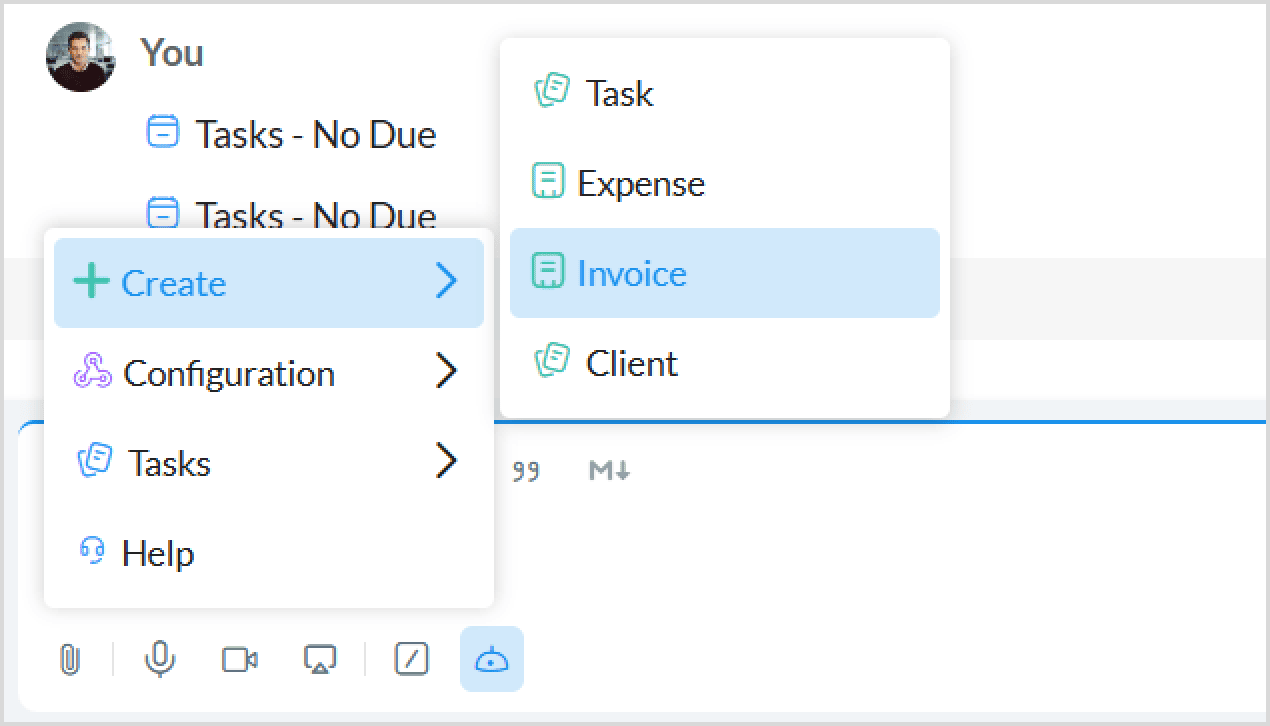The height and width of the screenshot is (726, 1270).
Task: Open the Help menu item
Action: tap(157, 553)
